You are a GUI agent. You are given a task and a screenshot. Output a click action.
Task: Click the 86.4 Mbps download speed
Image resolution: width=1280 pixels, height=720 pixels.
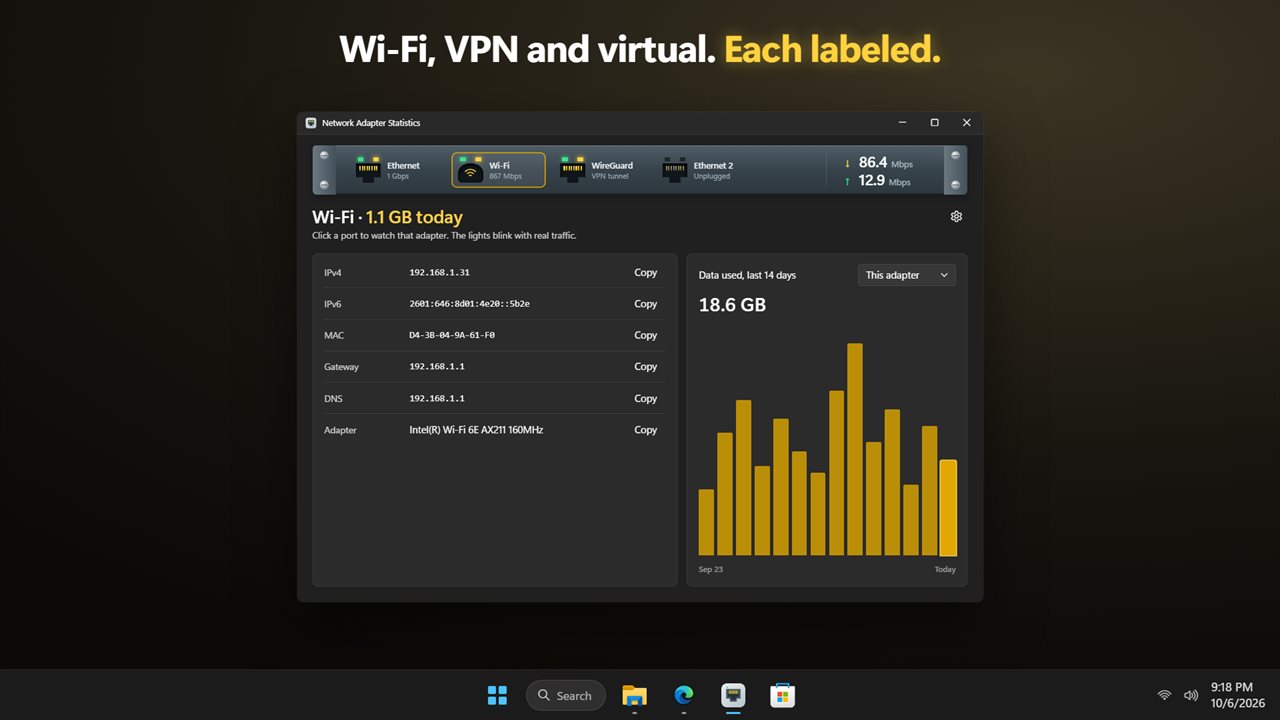coord(885,163)
